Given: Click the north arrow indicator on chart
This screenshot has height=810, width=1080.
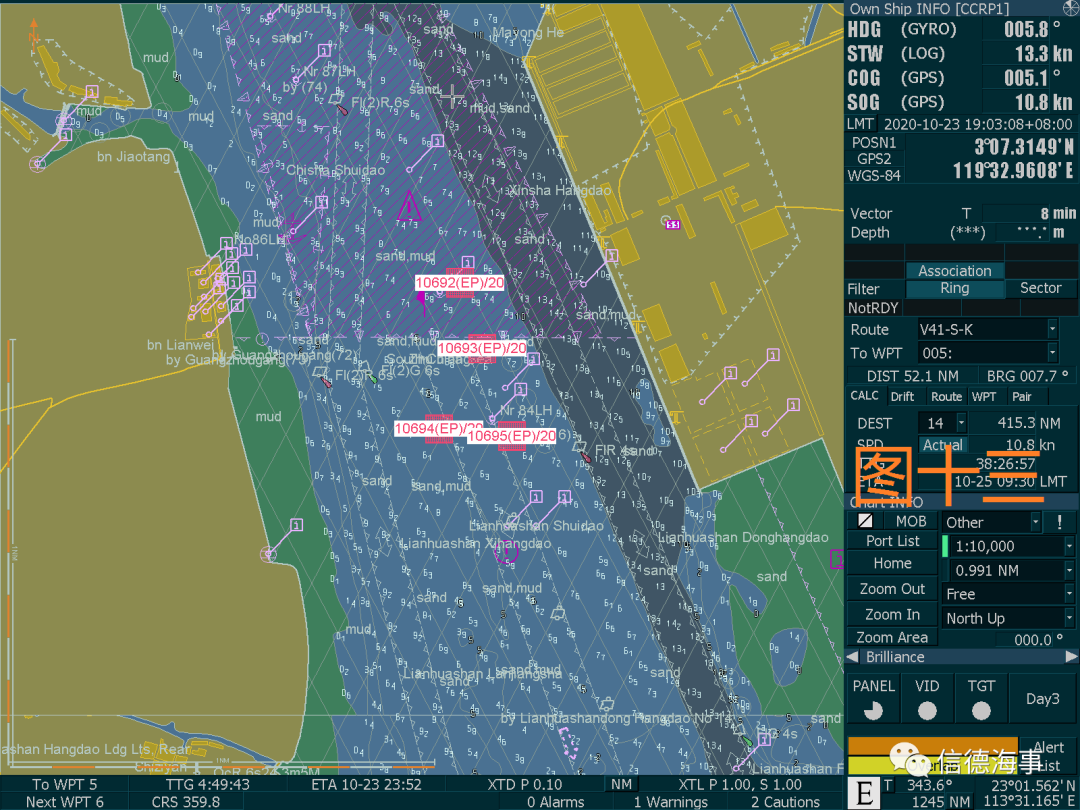Looking at the screenshot, I should click(33, 32).
